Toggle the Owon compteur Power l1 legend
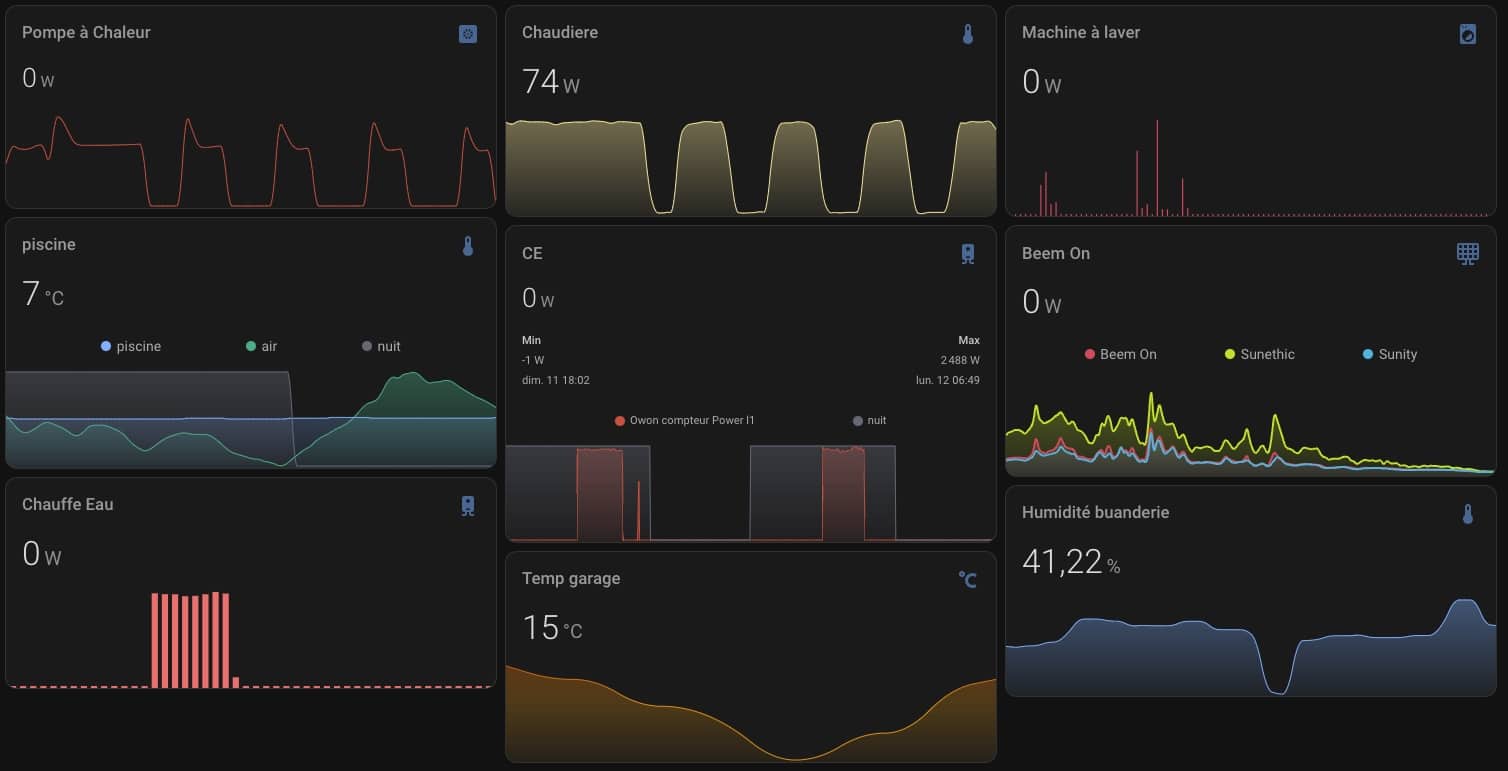The height and width of the screenshot is (771, 1508). click(x=685, y=420)
